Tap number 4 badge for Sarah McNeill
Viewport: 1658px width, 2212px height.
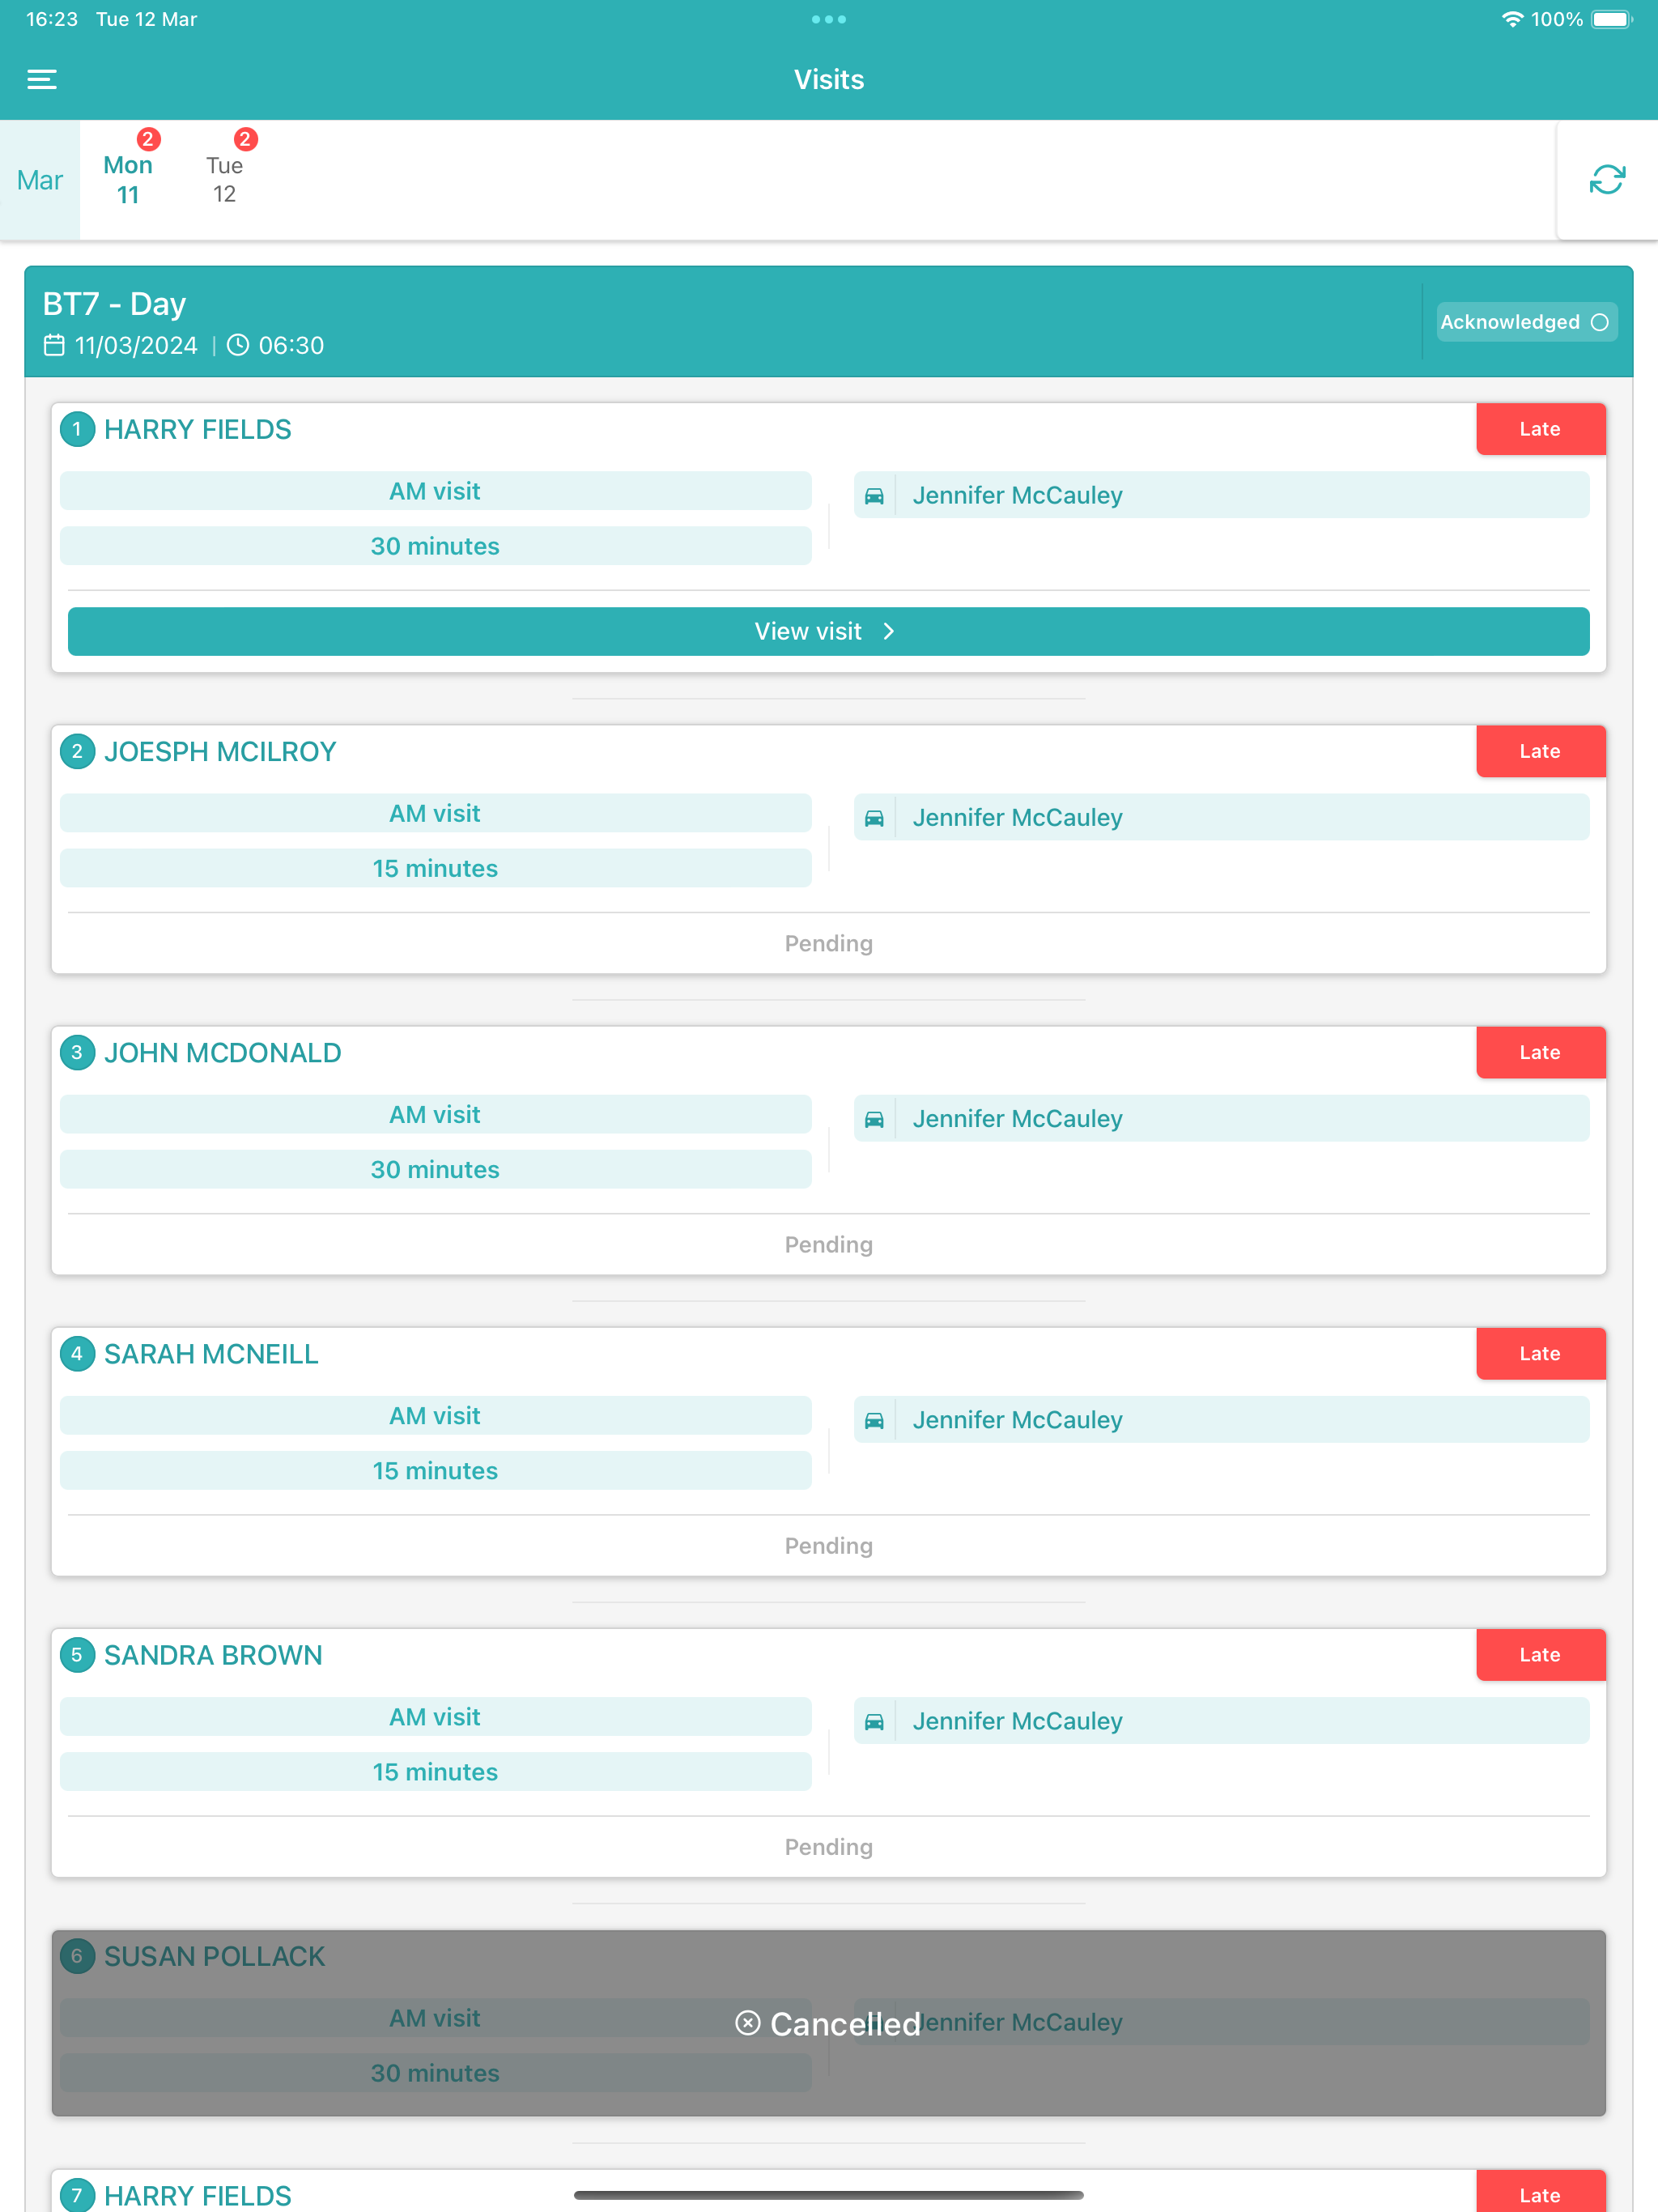[x=77, y=1353]
